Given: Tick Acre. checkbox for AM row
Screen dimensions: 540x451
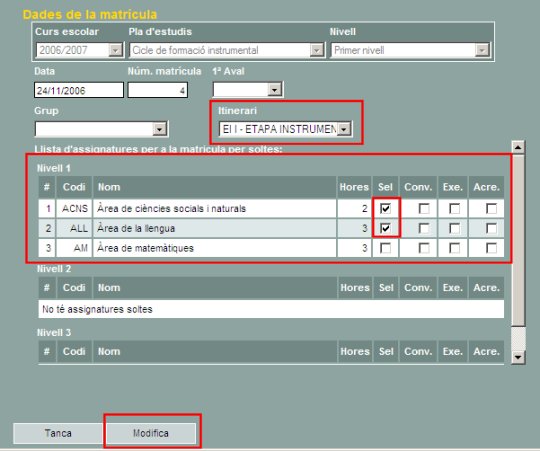Looking at the screenshot, I should point(491,248).
